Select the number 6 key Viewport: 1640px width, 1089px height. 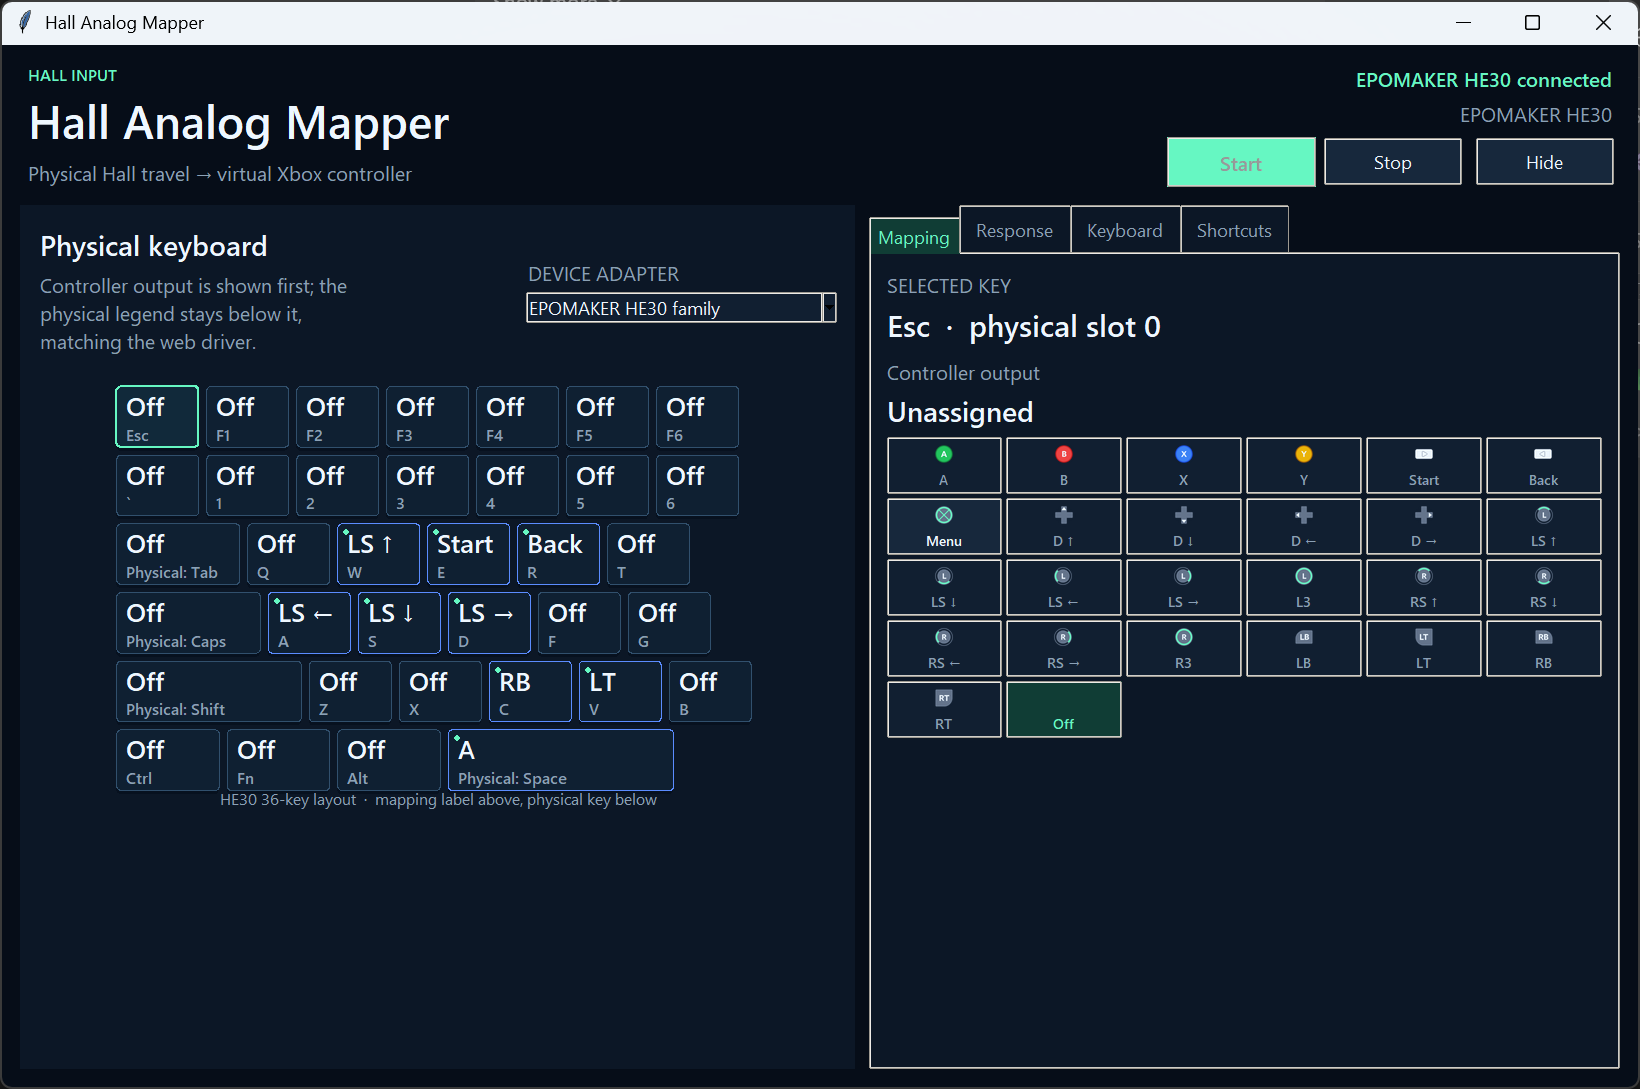click(697, 485)
